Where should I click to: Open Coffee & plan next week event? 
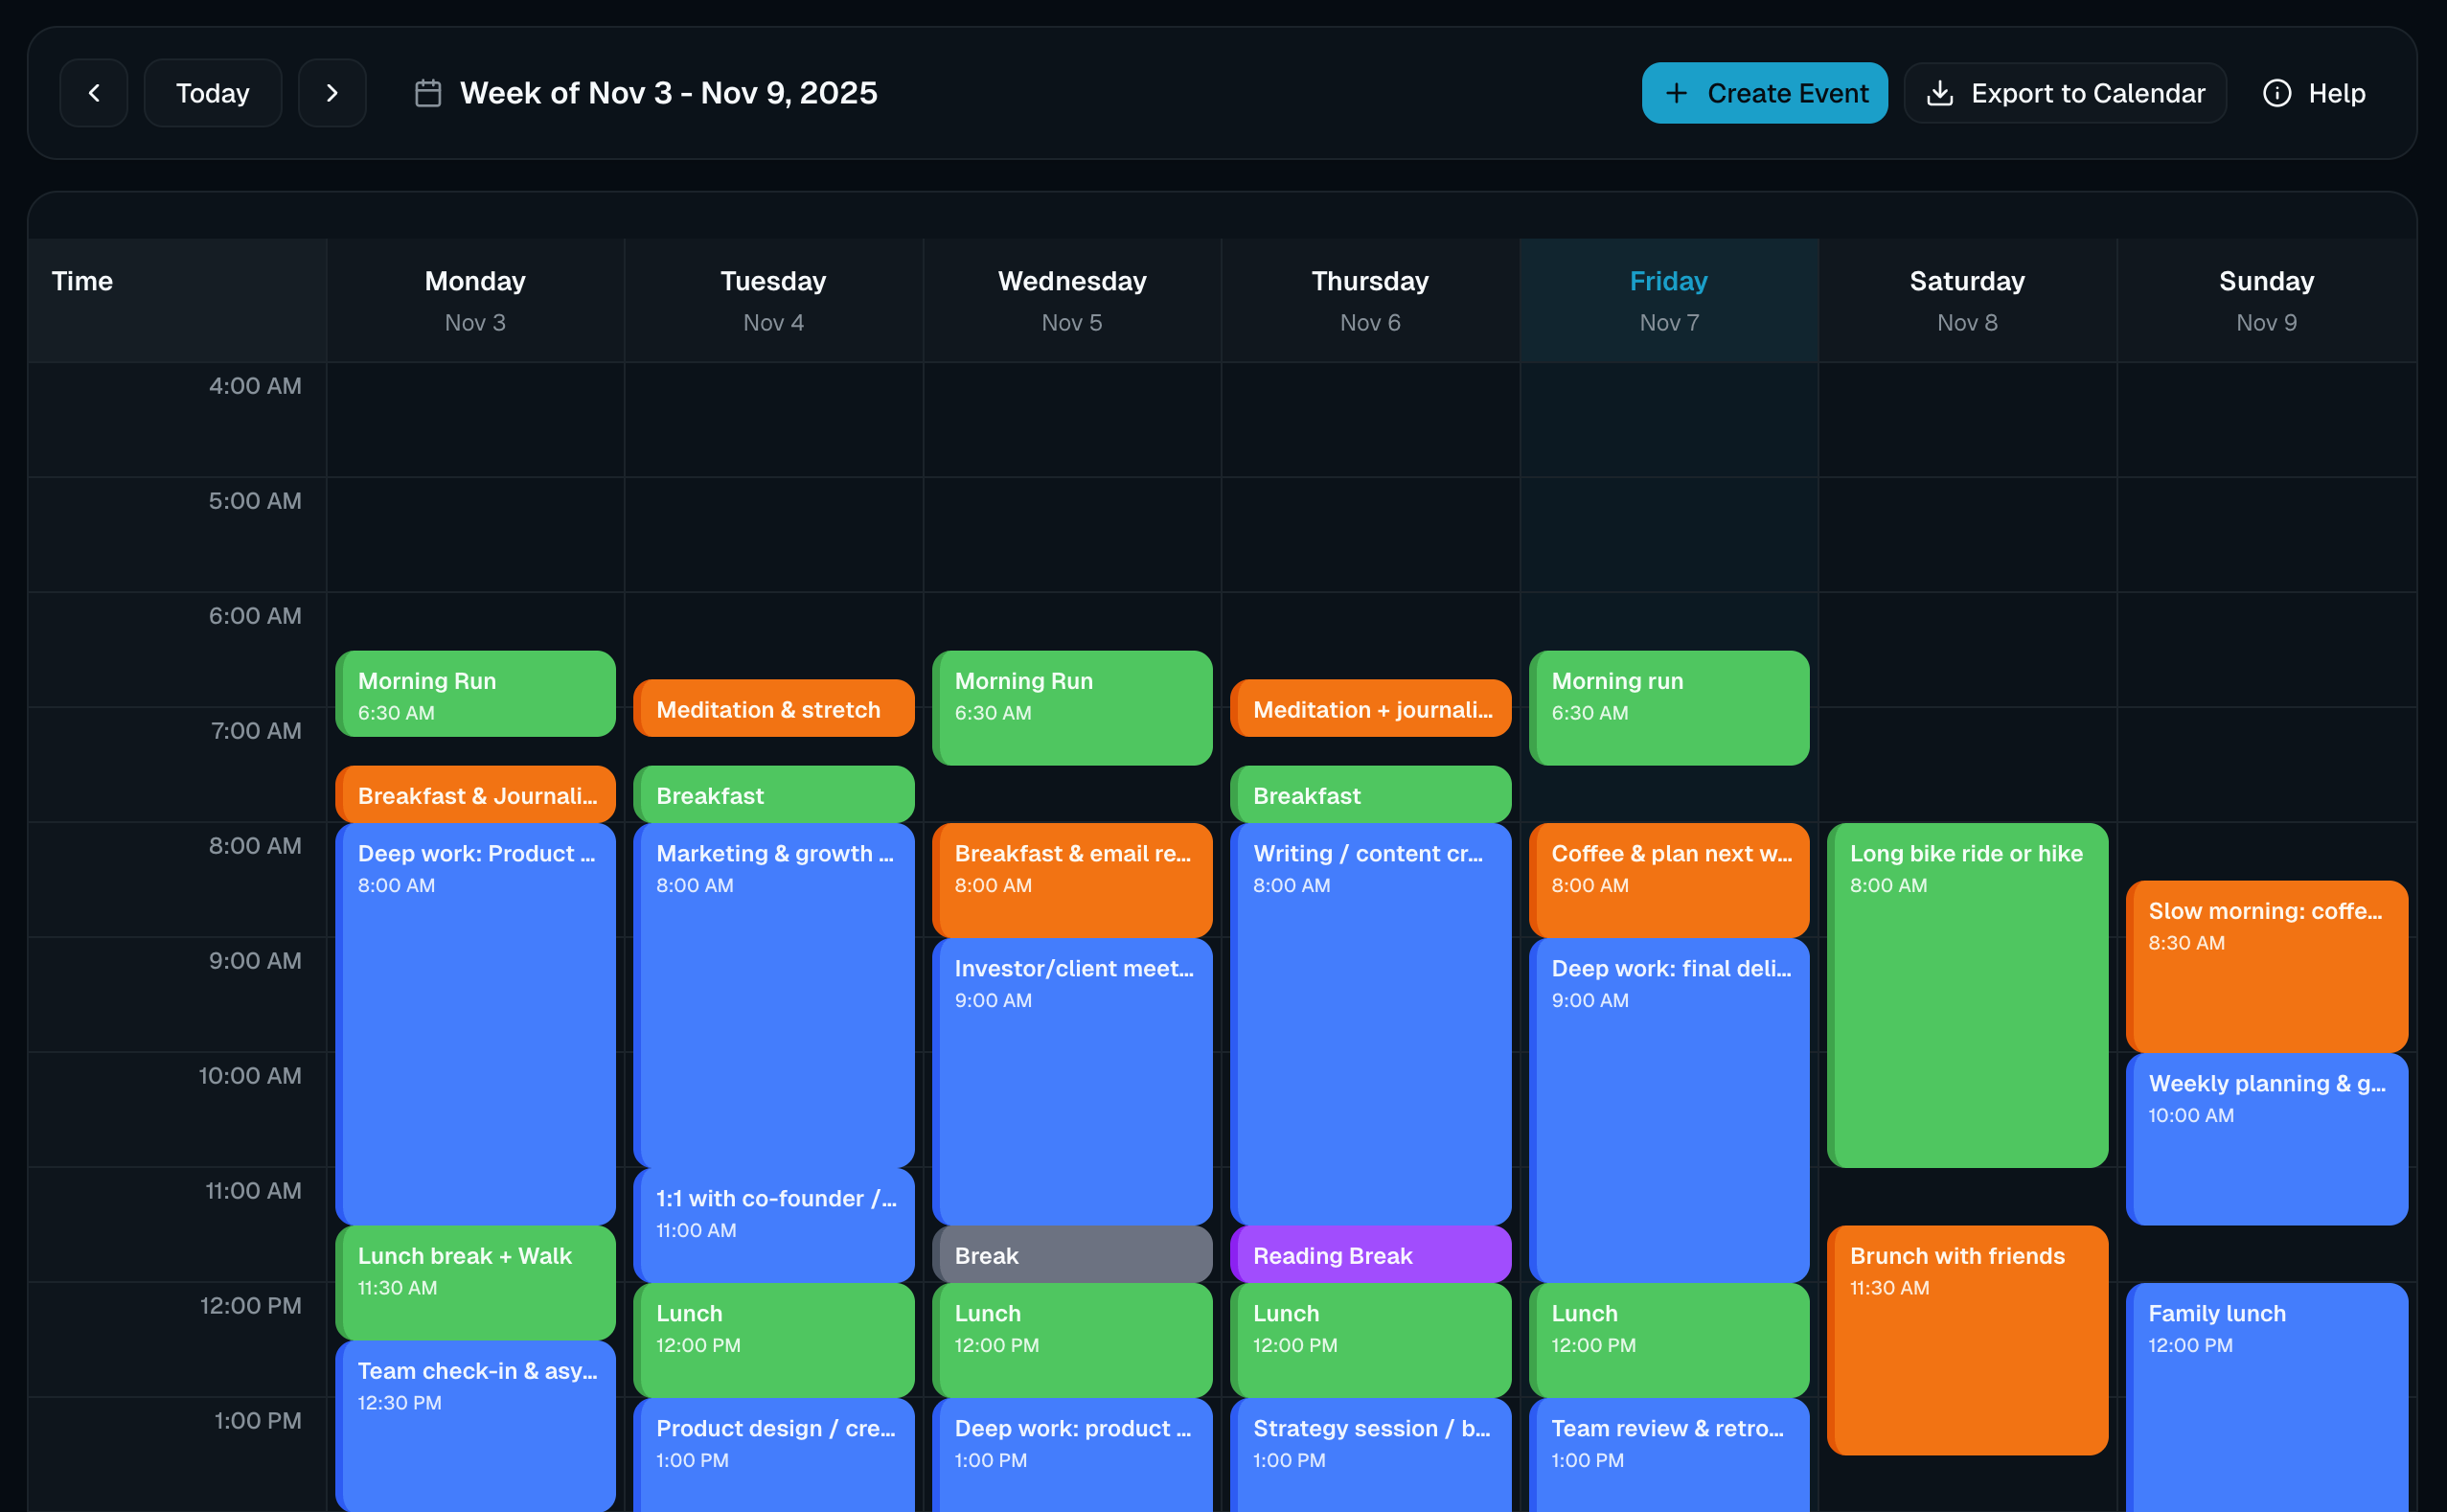[1669, 880]
